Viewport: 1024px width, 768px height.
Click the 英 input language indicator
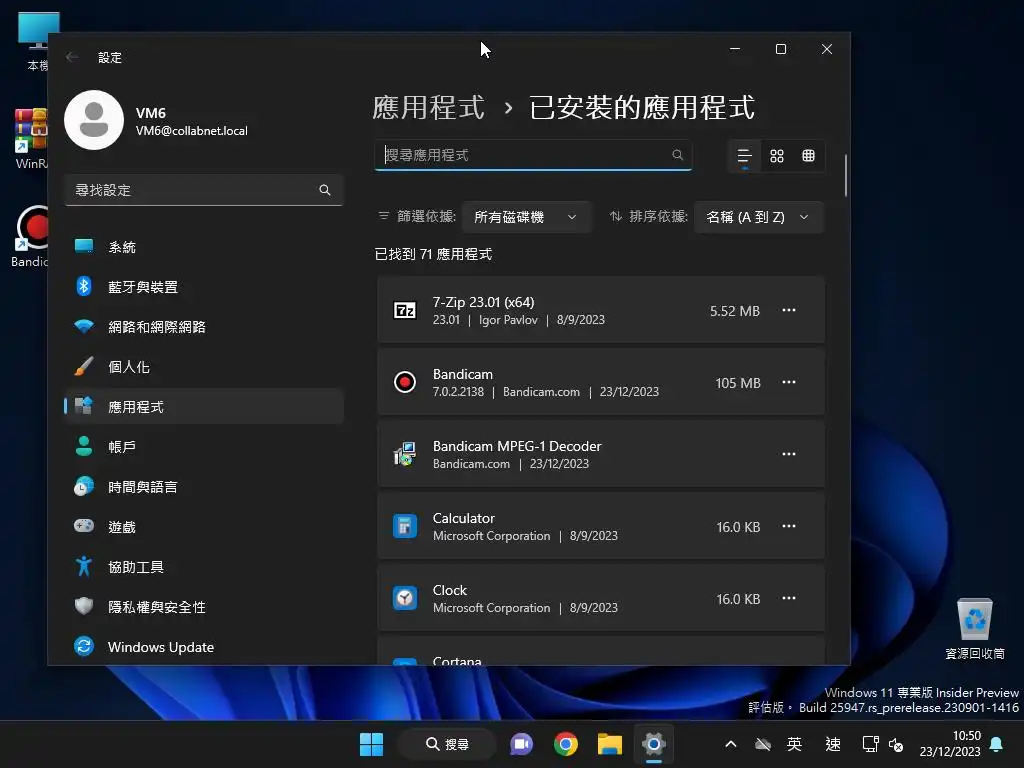click(x=794, y=744)
